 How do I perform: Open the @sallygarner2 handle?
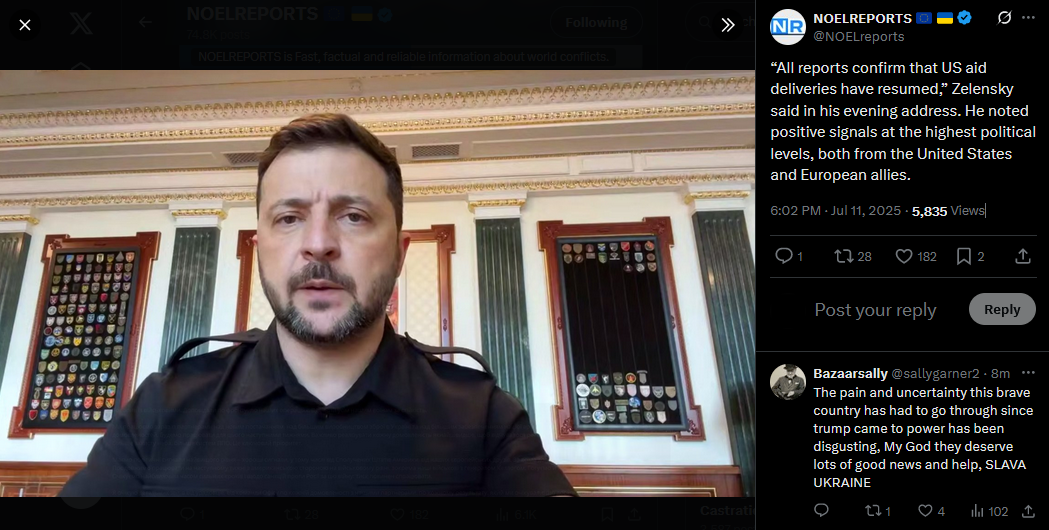pos(935,373)
